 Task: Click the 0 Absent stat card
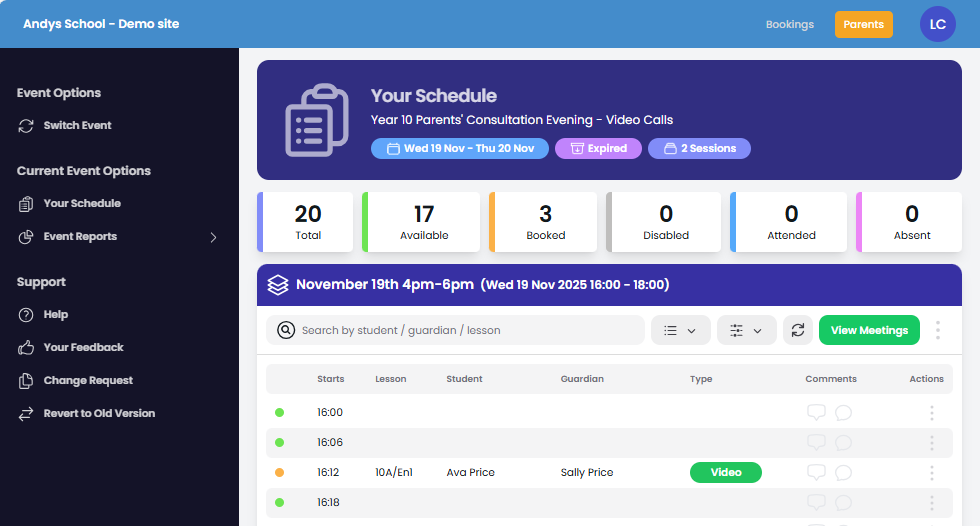pos(909,222)
